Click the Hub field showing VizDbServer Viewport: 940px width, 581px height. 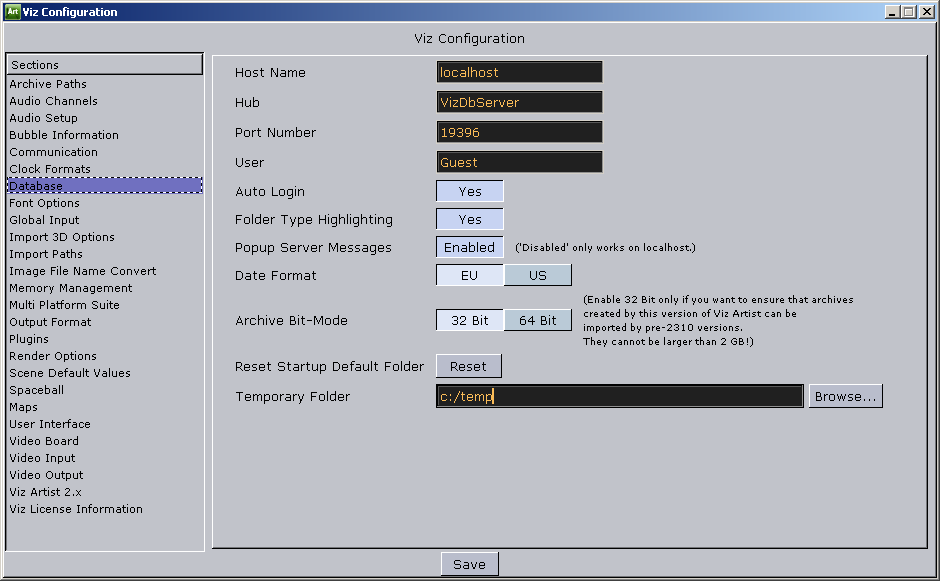pyautogui.click(x=519, y=103)
